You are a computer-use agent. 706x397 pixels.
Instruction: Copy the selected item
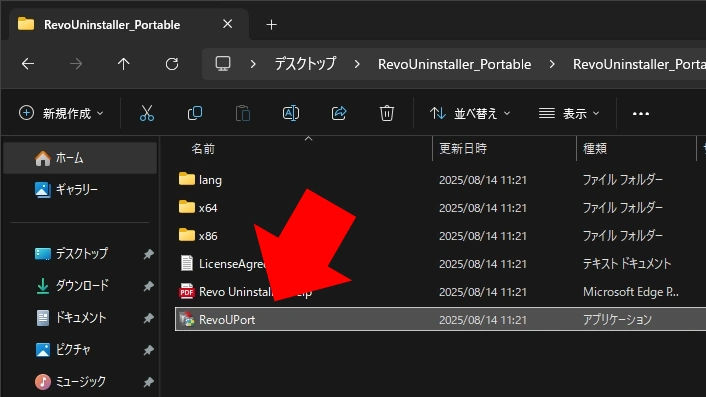point(195,113)
